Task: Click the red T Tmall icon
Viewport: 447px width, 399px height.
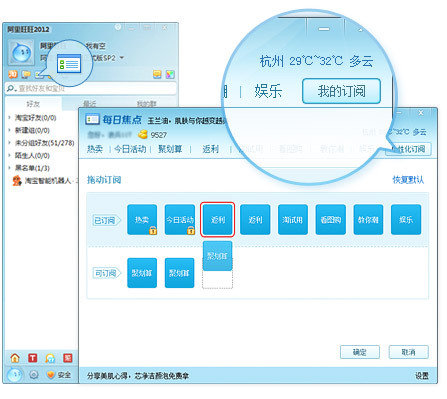Action: pos(32,358)
